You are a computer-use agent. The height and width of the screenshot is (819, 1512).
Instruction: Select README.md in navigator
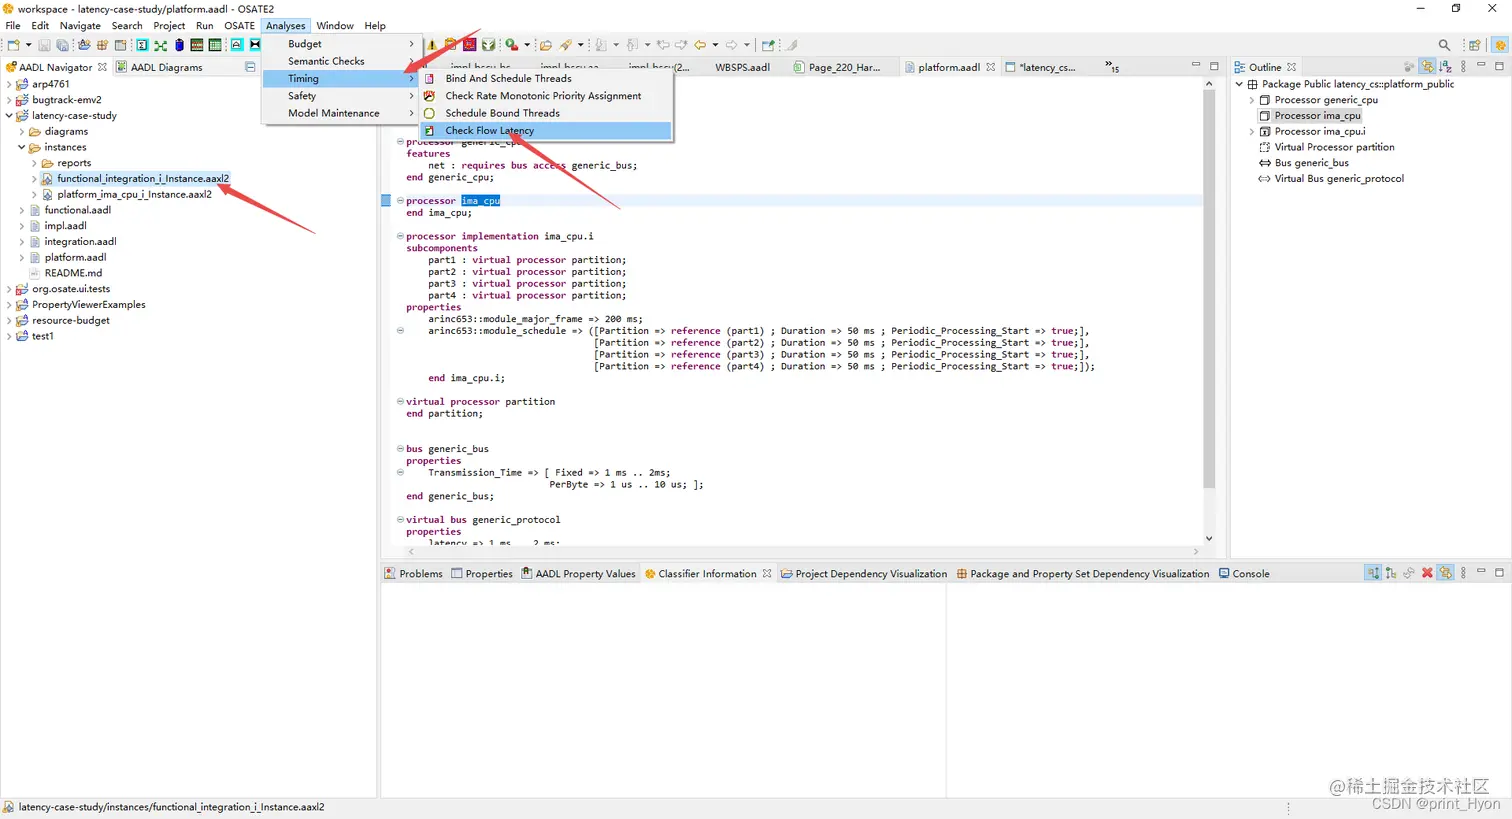pyautogui.click(x=73, y=273)
